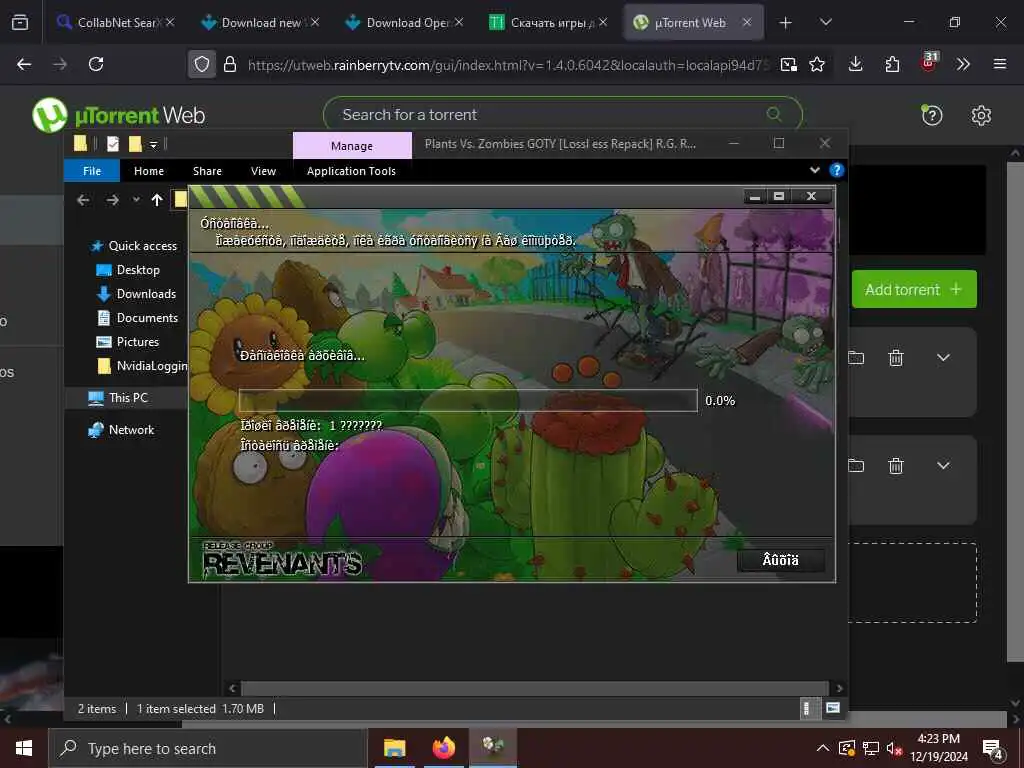Select Desktop in navigation pane
Image resolution: width=1024 pixels, height=768 pixels.
click(128, 270)
